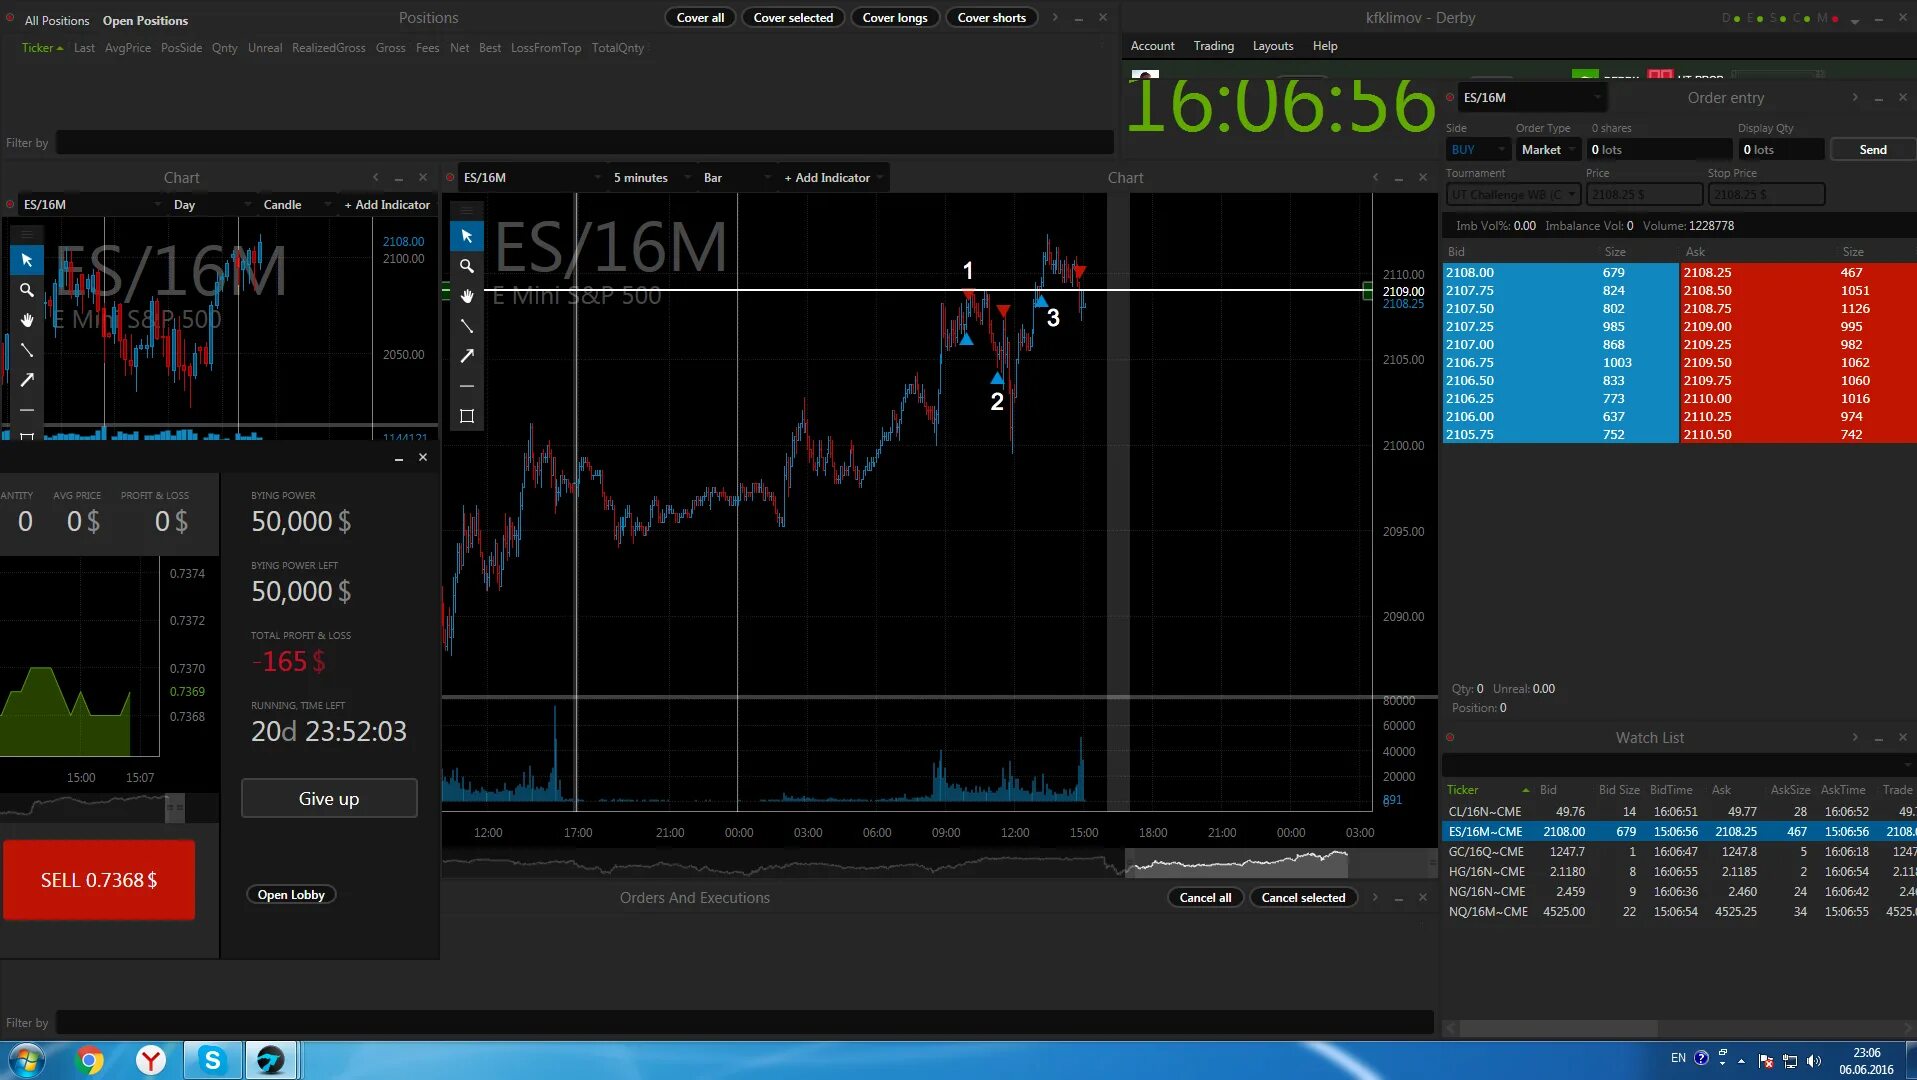Open the Help menu
The width and height of the screenshot is (1917, 1080).
(1324, 46)
